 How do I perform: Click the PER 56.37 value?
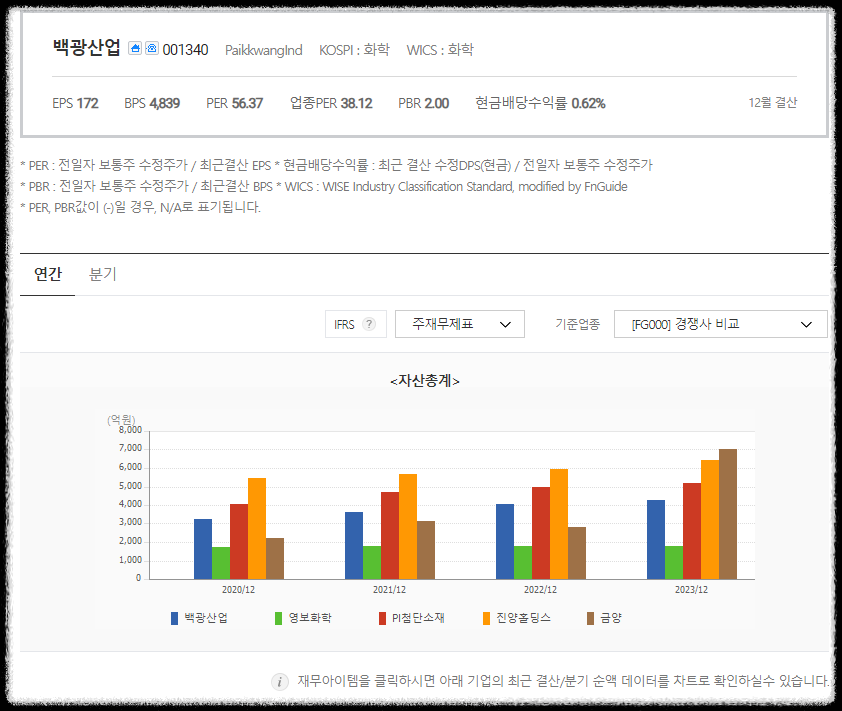click(235, 103)
